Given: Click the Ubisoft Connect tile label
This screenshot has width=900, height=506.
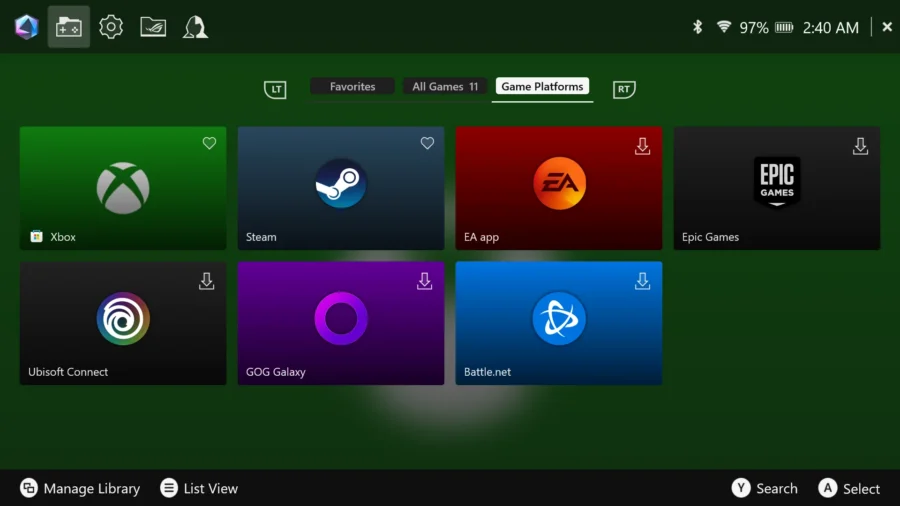Looking at the screenshot, I should (x=68, y=372).
